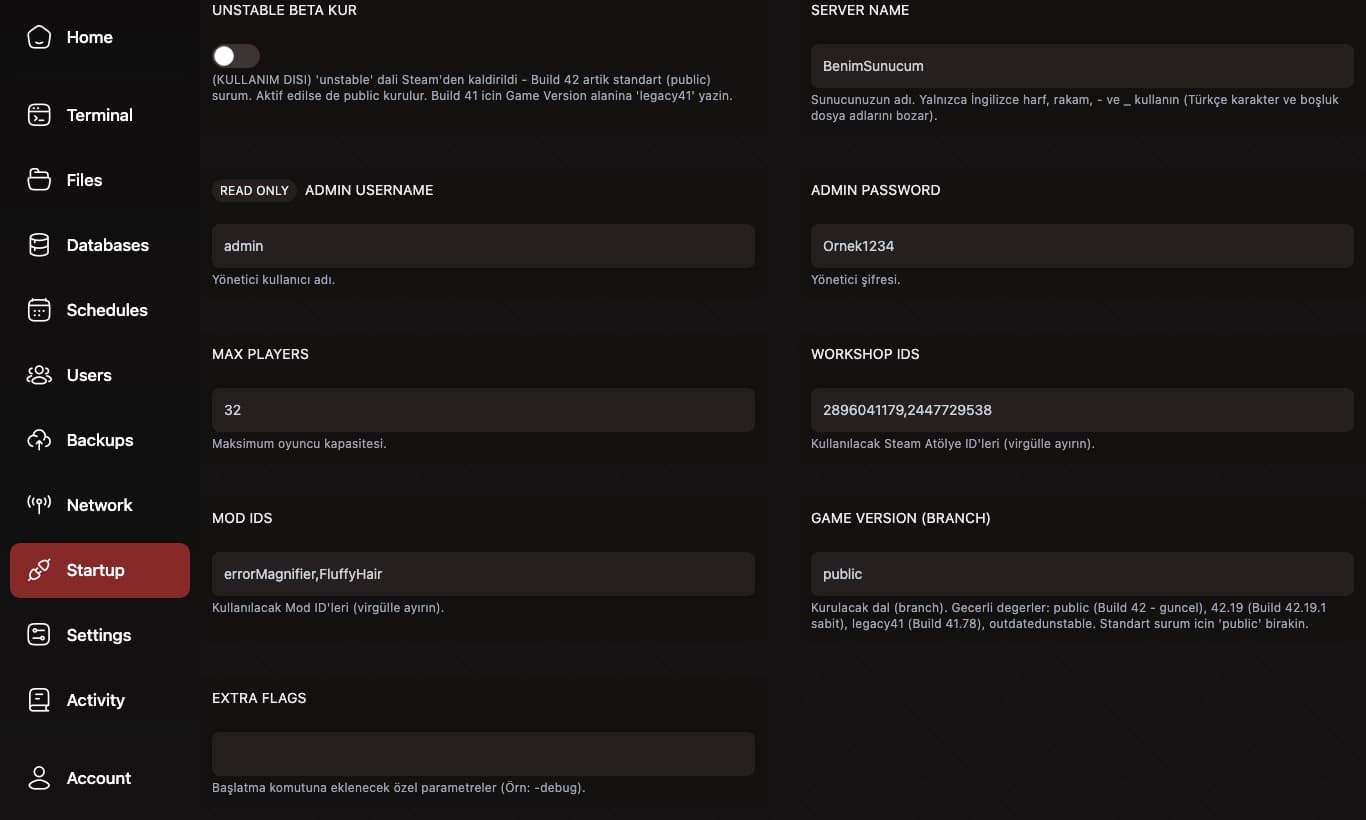
Task: Open the Network menu label
Action: (100, 505)
